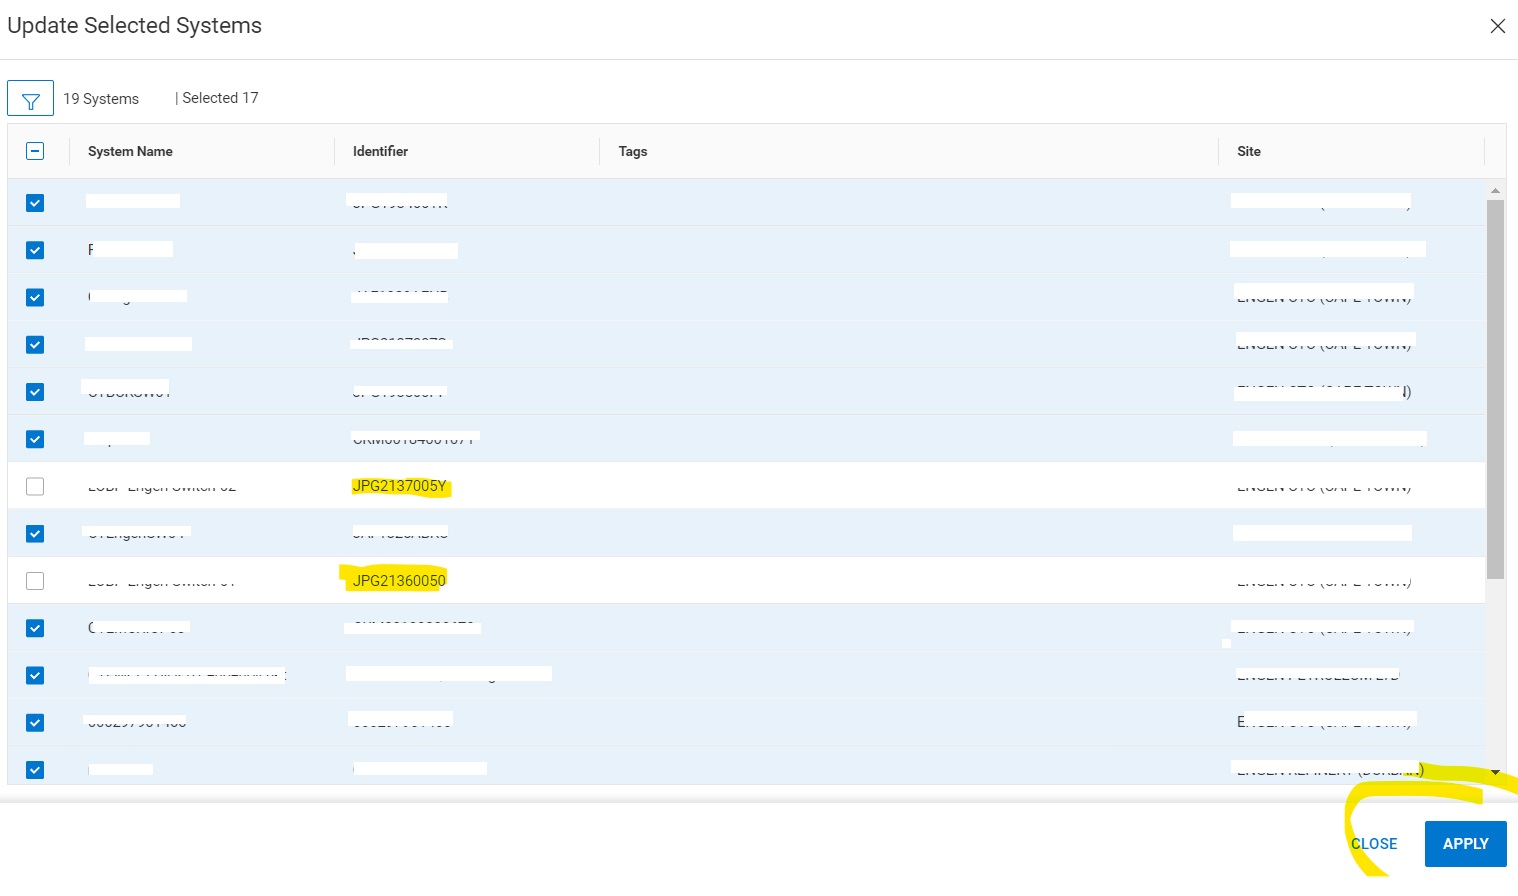Screen dimensions: 1518x896
Task: Click APPLY to update selected systems
Action: click(1465, 843)
